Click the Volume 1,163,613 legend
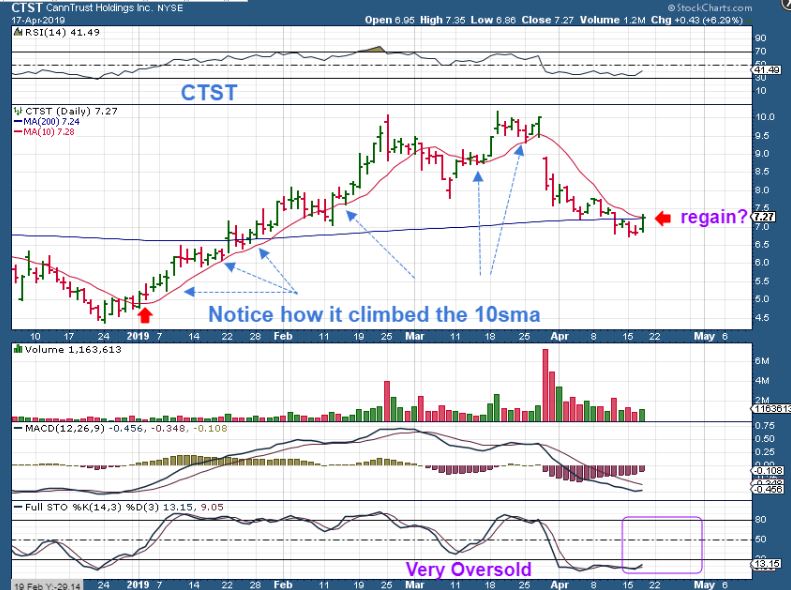The image size is (791, 590). click(x=73, y=349)
